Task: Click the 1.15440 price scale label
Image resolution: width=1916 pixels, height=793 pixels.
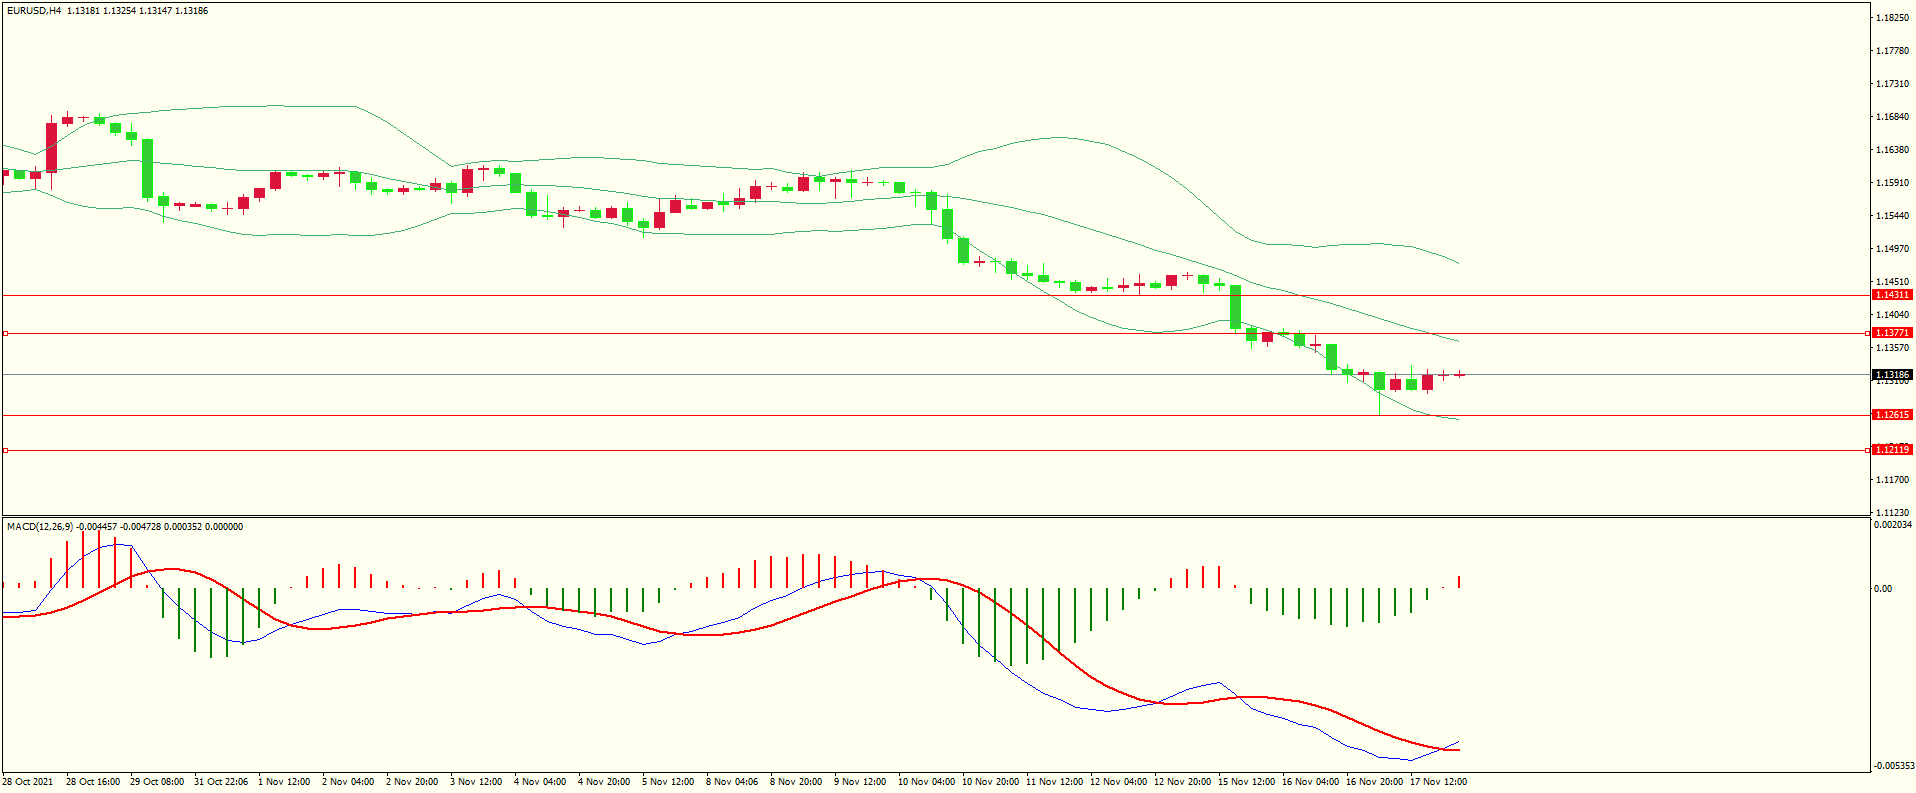Action: pyautogui.click(x=1892, y=216)
